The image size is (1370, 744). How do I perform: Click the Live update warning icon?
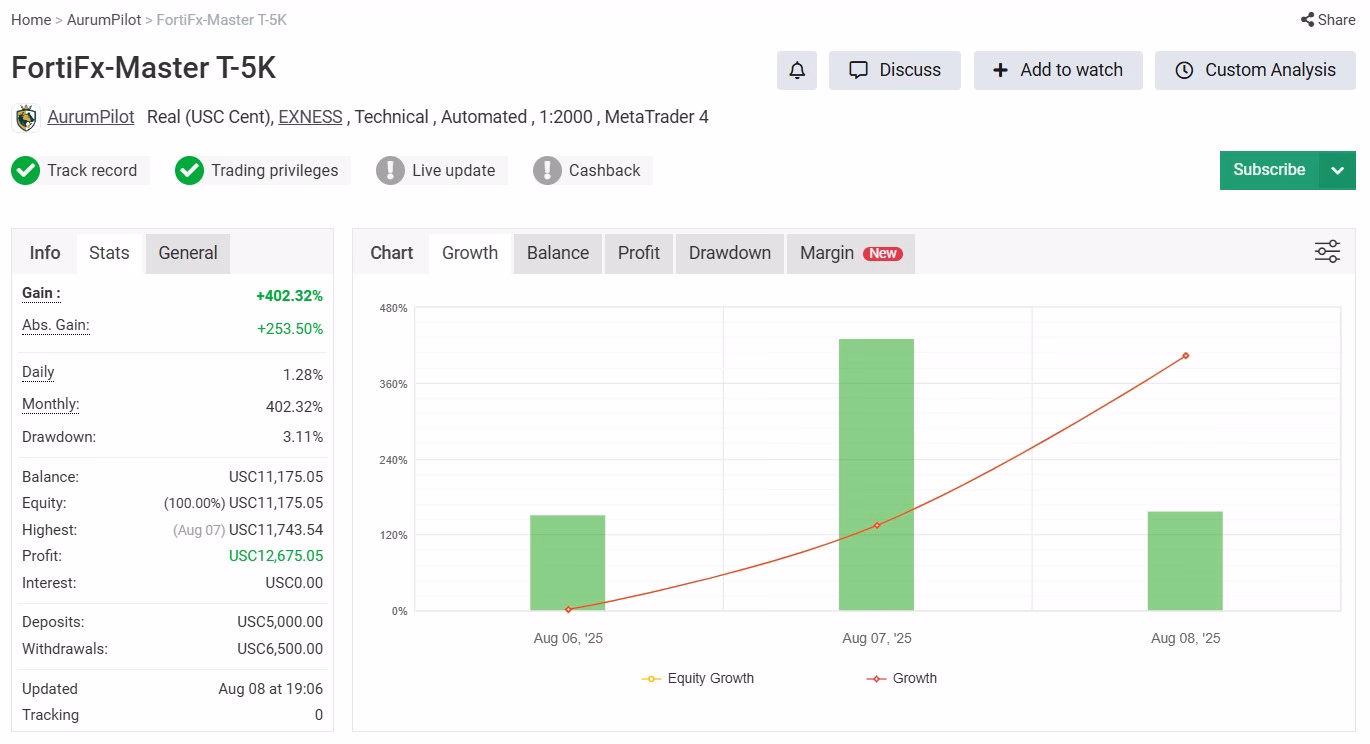[390, 171]
